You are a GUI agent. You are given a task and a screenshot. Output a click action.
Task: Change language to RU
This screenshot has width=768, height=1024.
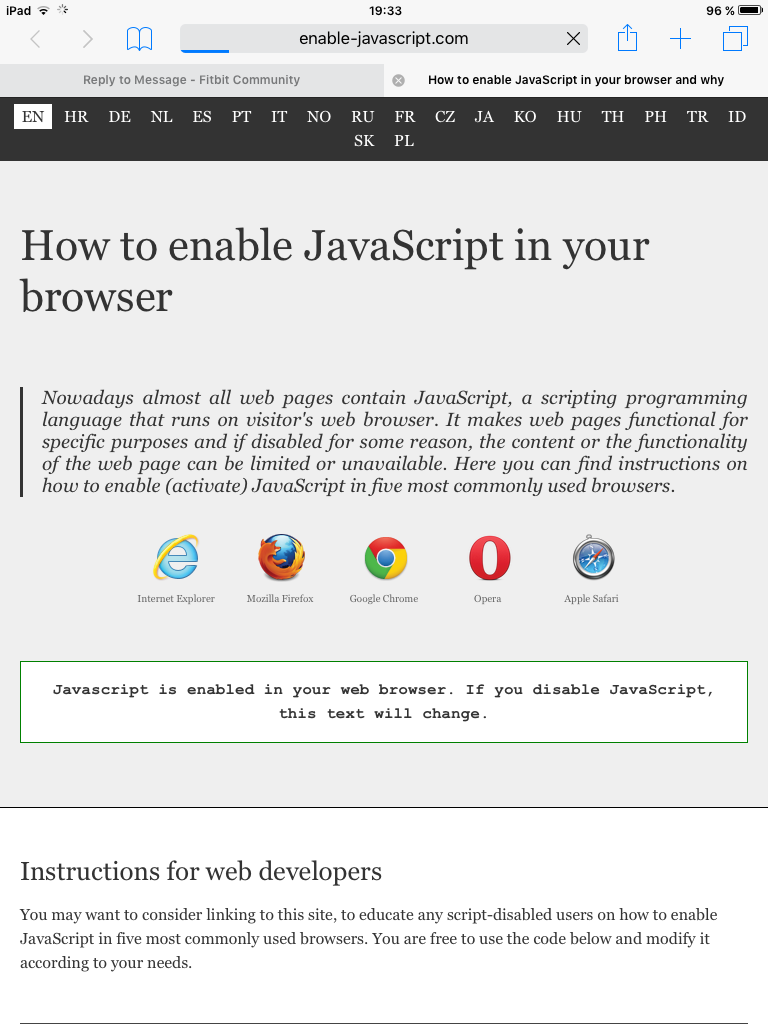click(x=362, y=117)
